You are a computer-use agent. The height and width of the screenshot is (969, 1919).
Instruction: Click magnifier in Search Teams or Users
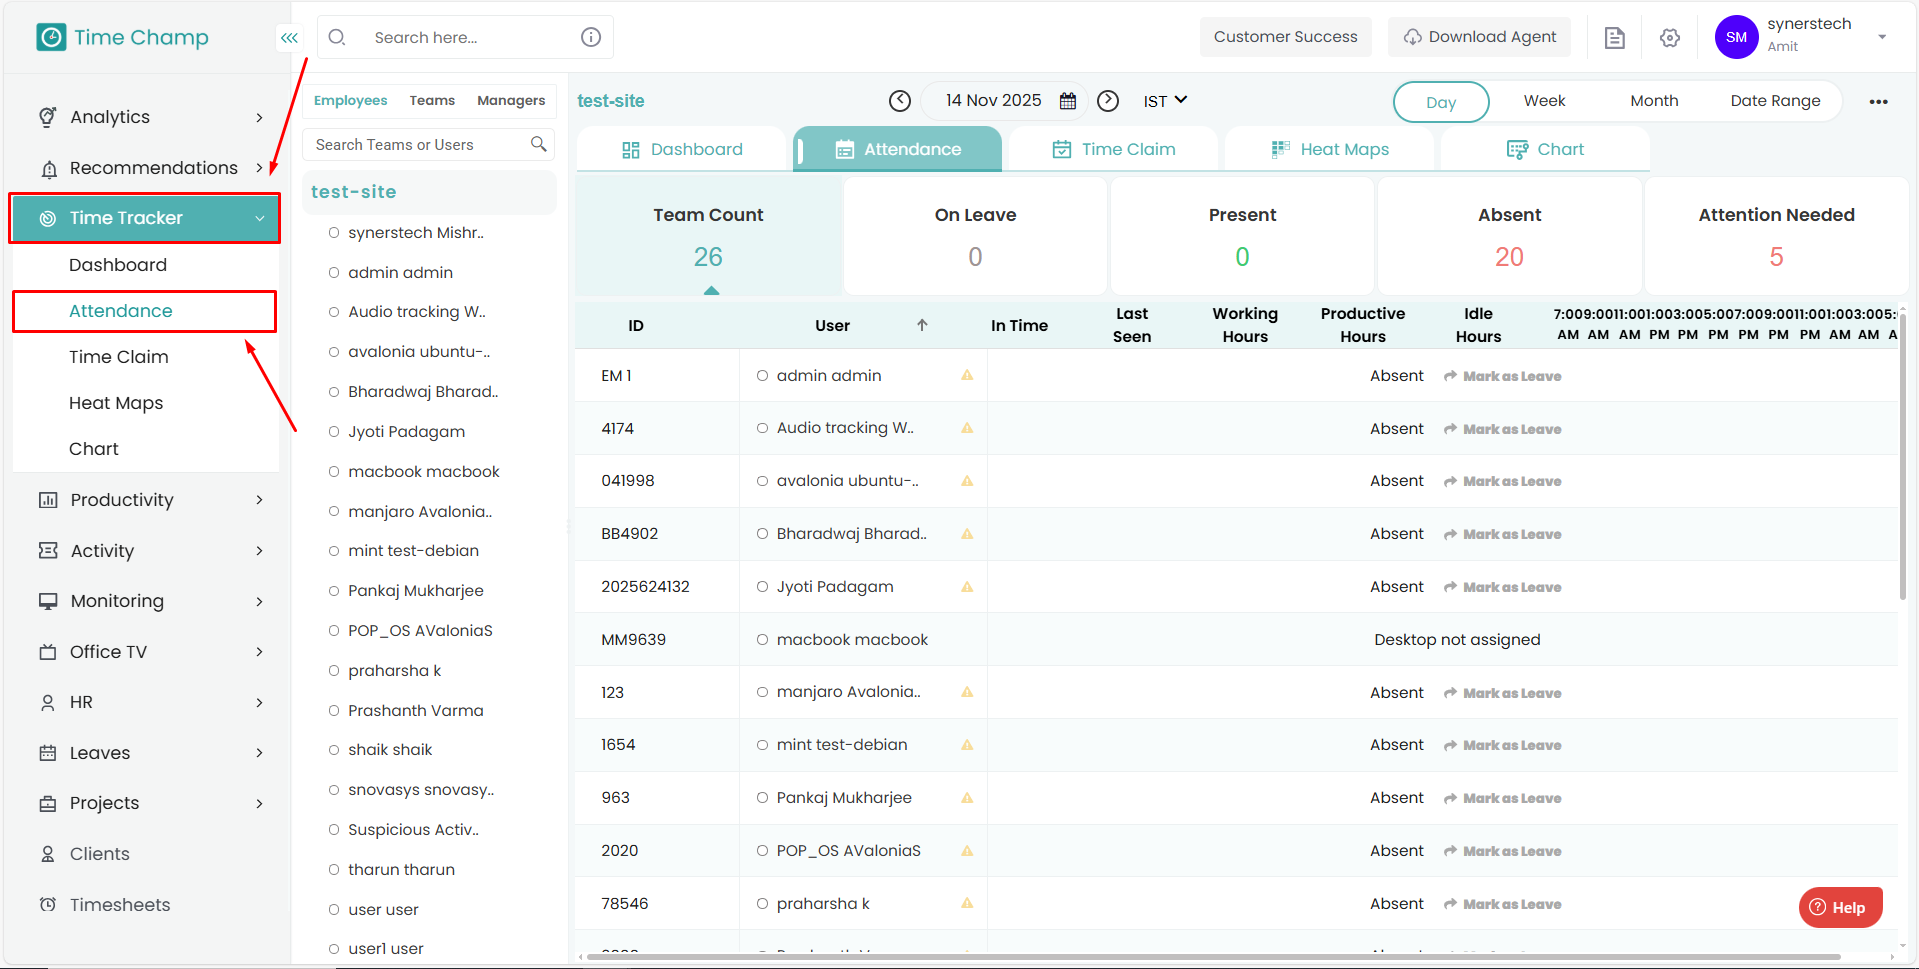tap(538, 144)
